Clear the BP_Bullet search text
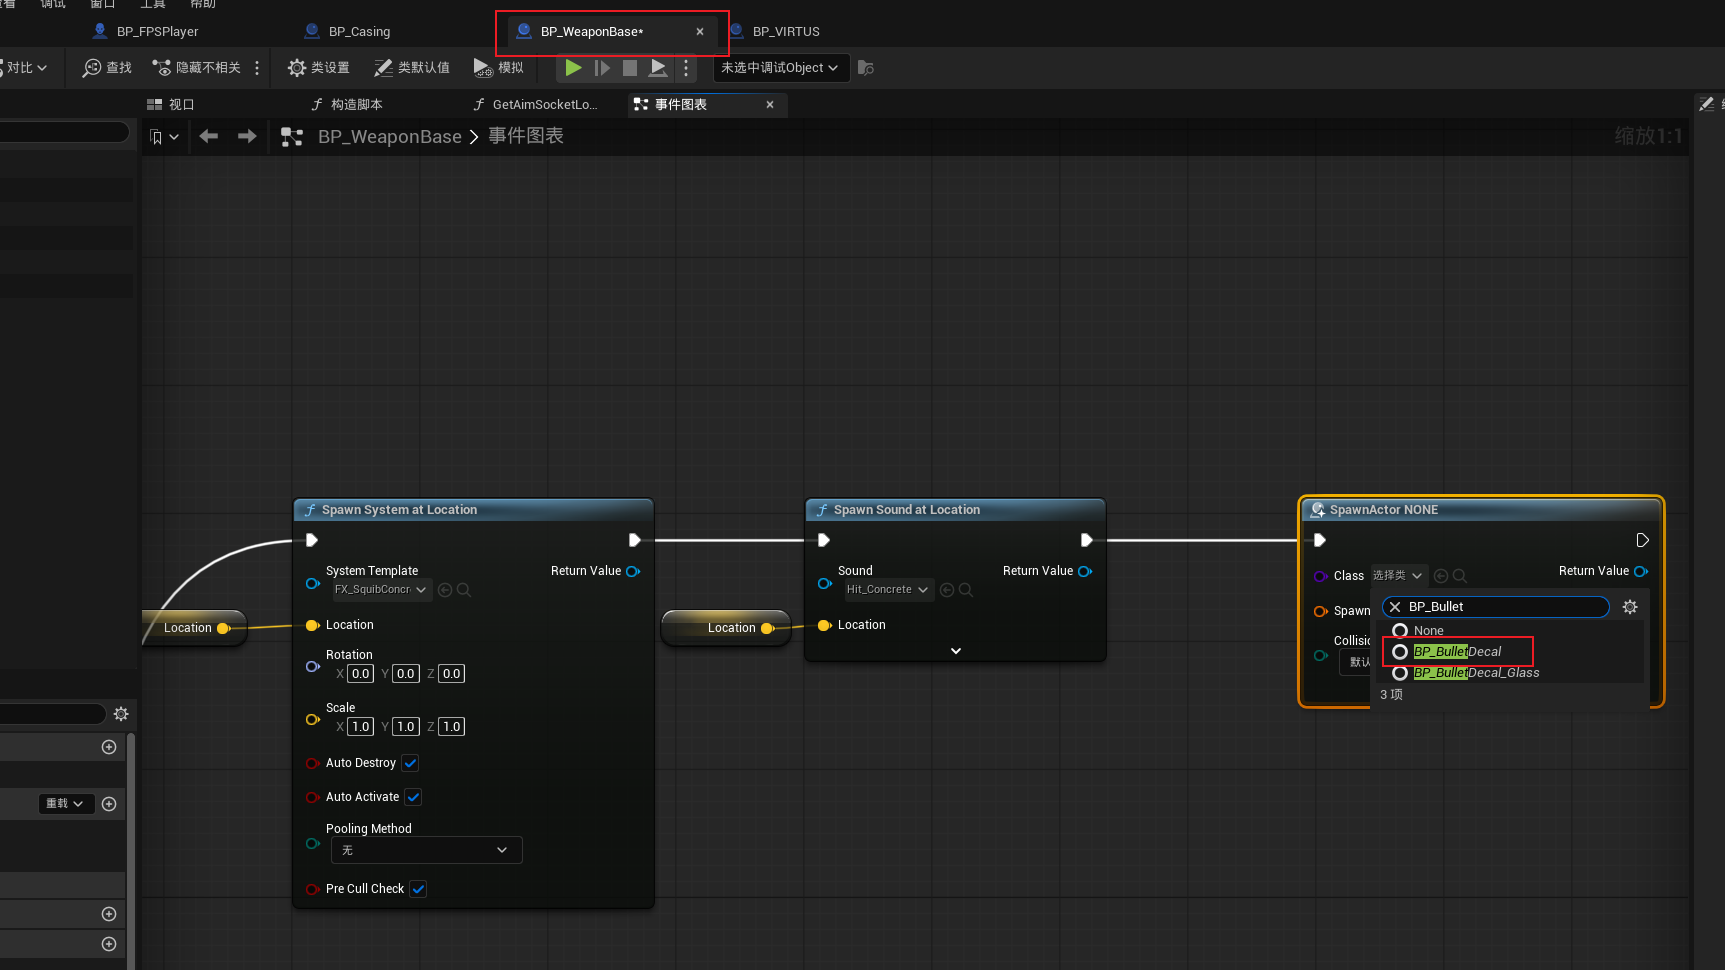 click(x=1395, y=607)
